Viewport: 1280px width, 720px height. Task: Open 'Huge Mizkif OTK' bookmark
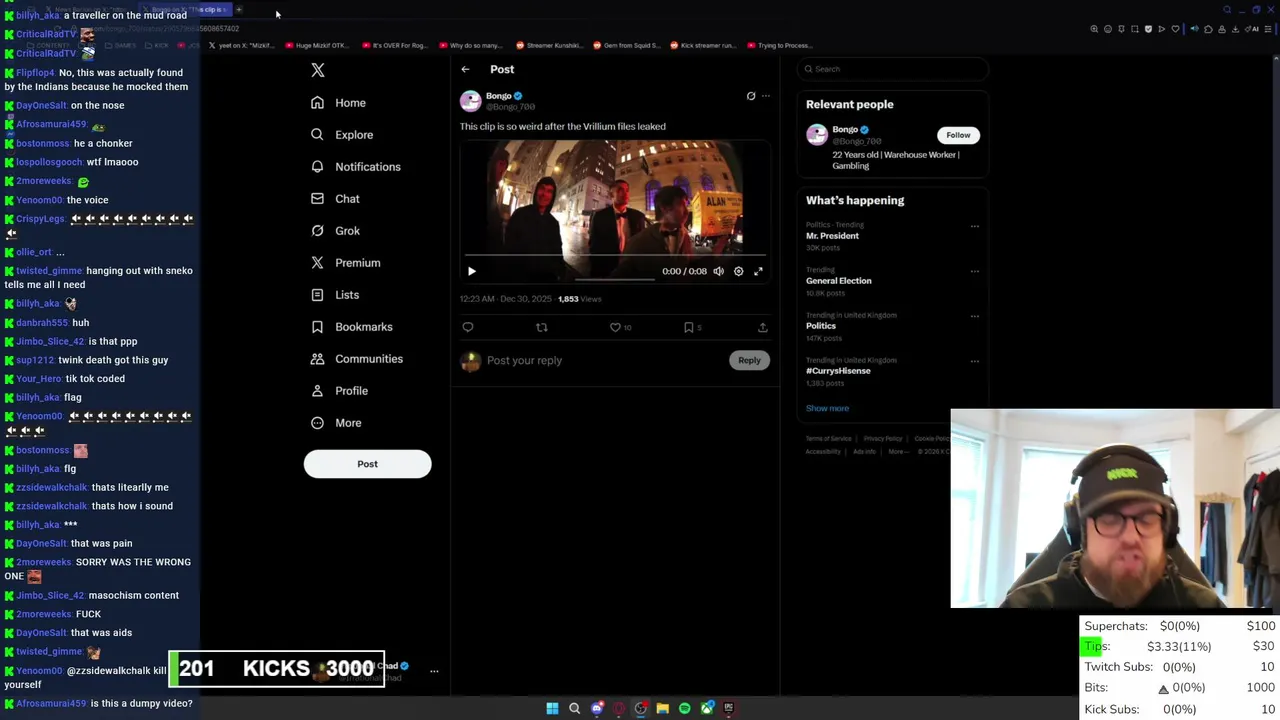(x=316, y=45)
